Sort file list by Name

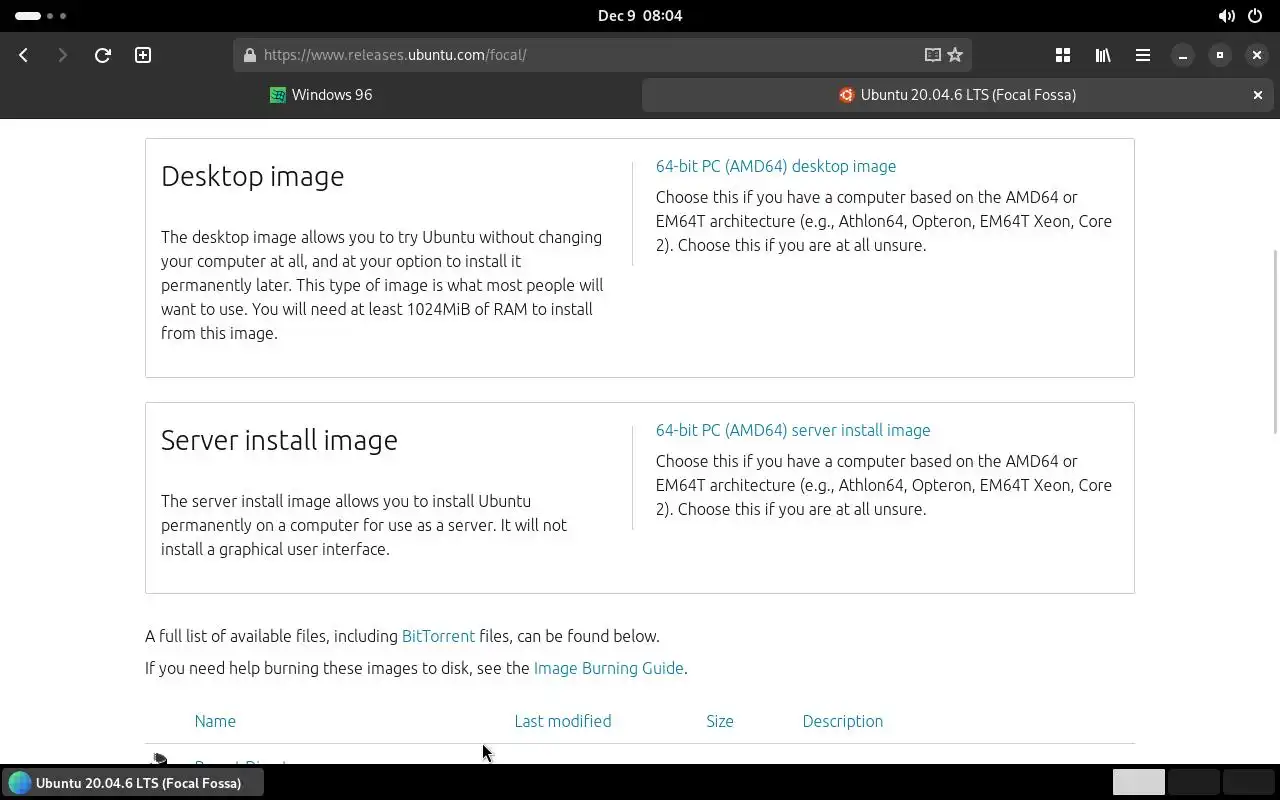(215, 721)
